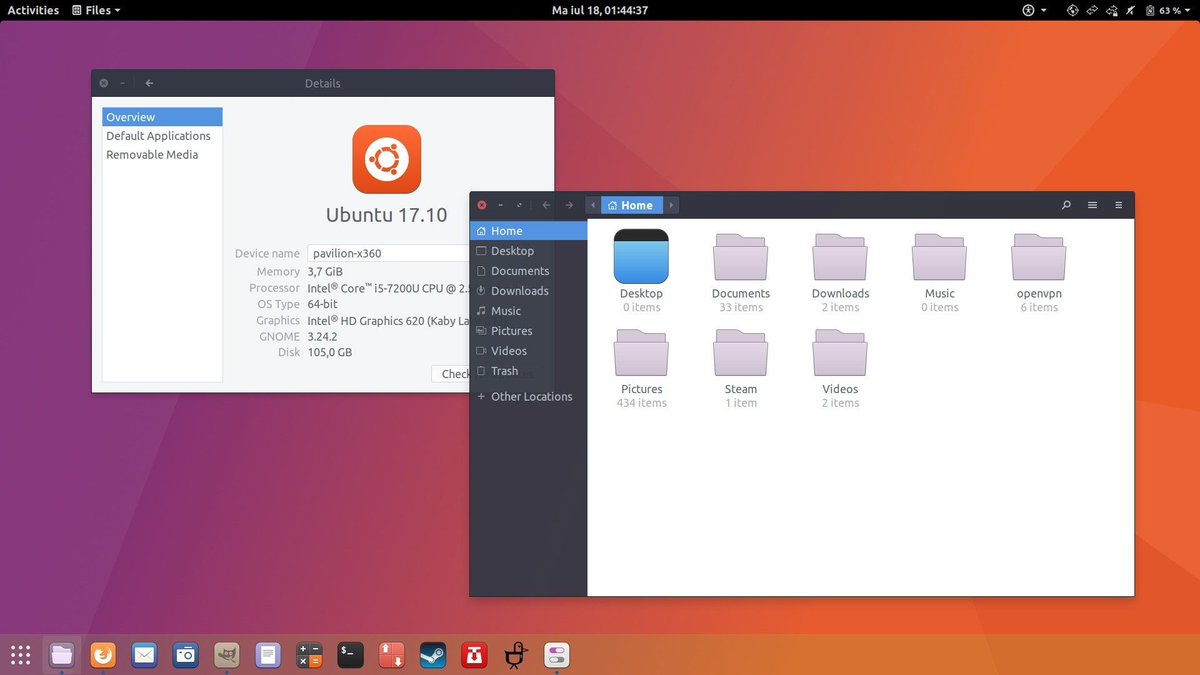Click the GNOME version 3.24.2 value
Screen dimensions: 1200x675
click(x=324, y=337)
